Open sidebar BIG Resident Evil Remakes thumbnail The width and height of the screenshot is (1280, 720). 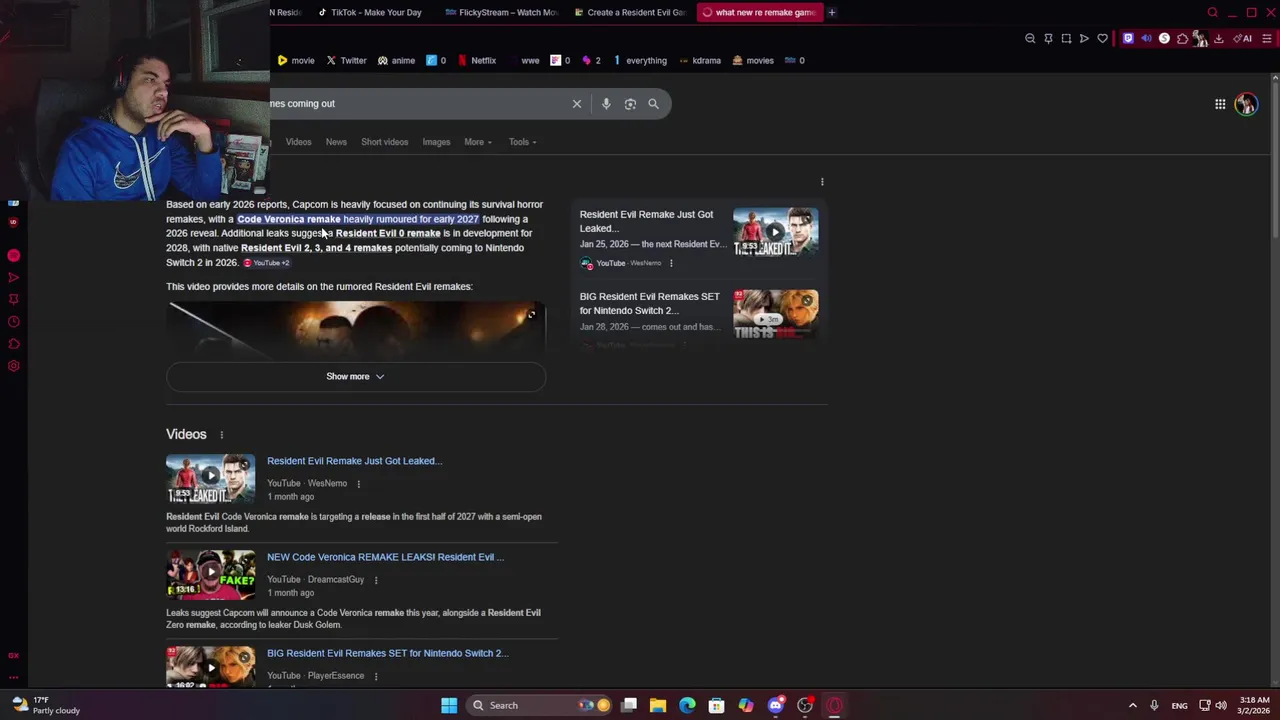tap(775, 315)
